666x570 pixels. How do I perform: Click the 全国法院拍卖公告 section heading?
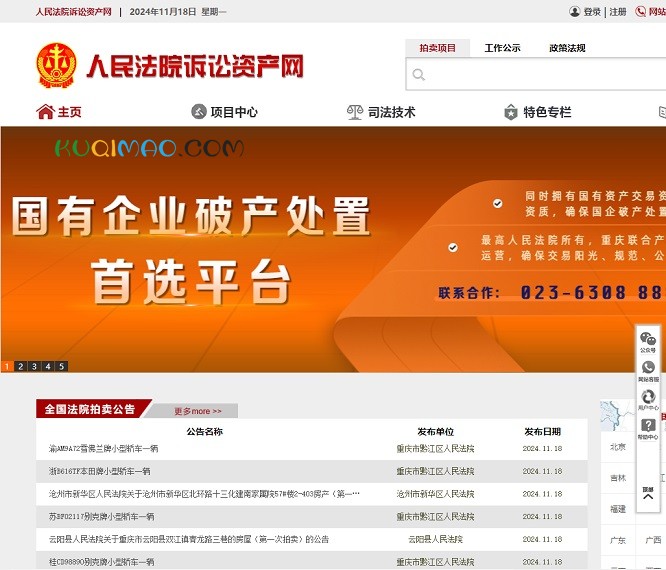coord(90,409)
